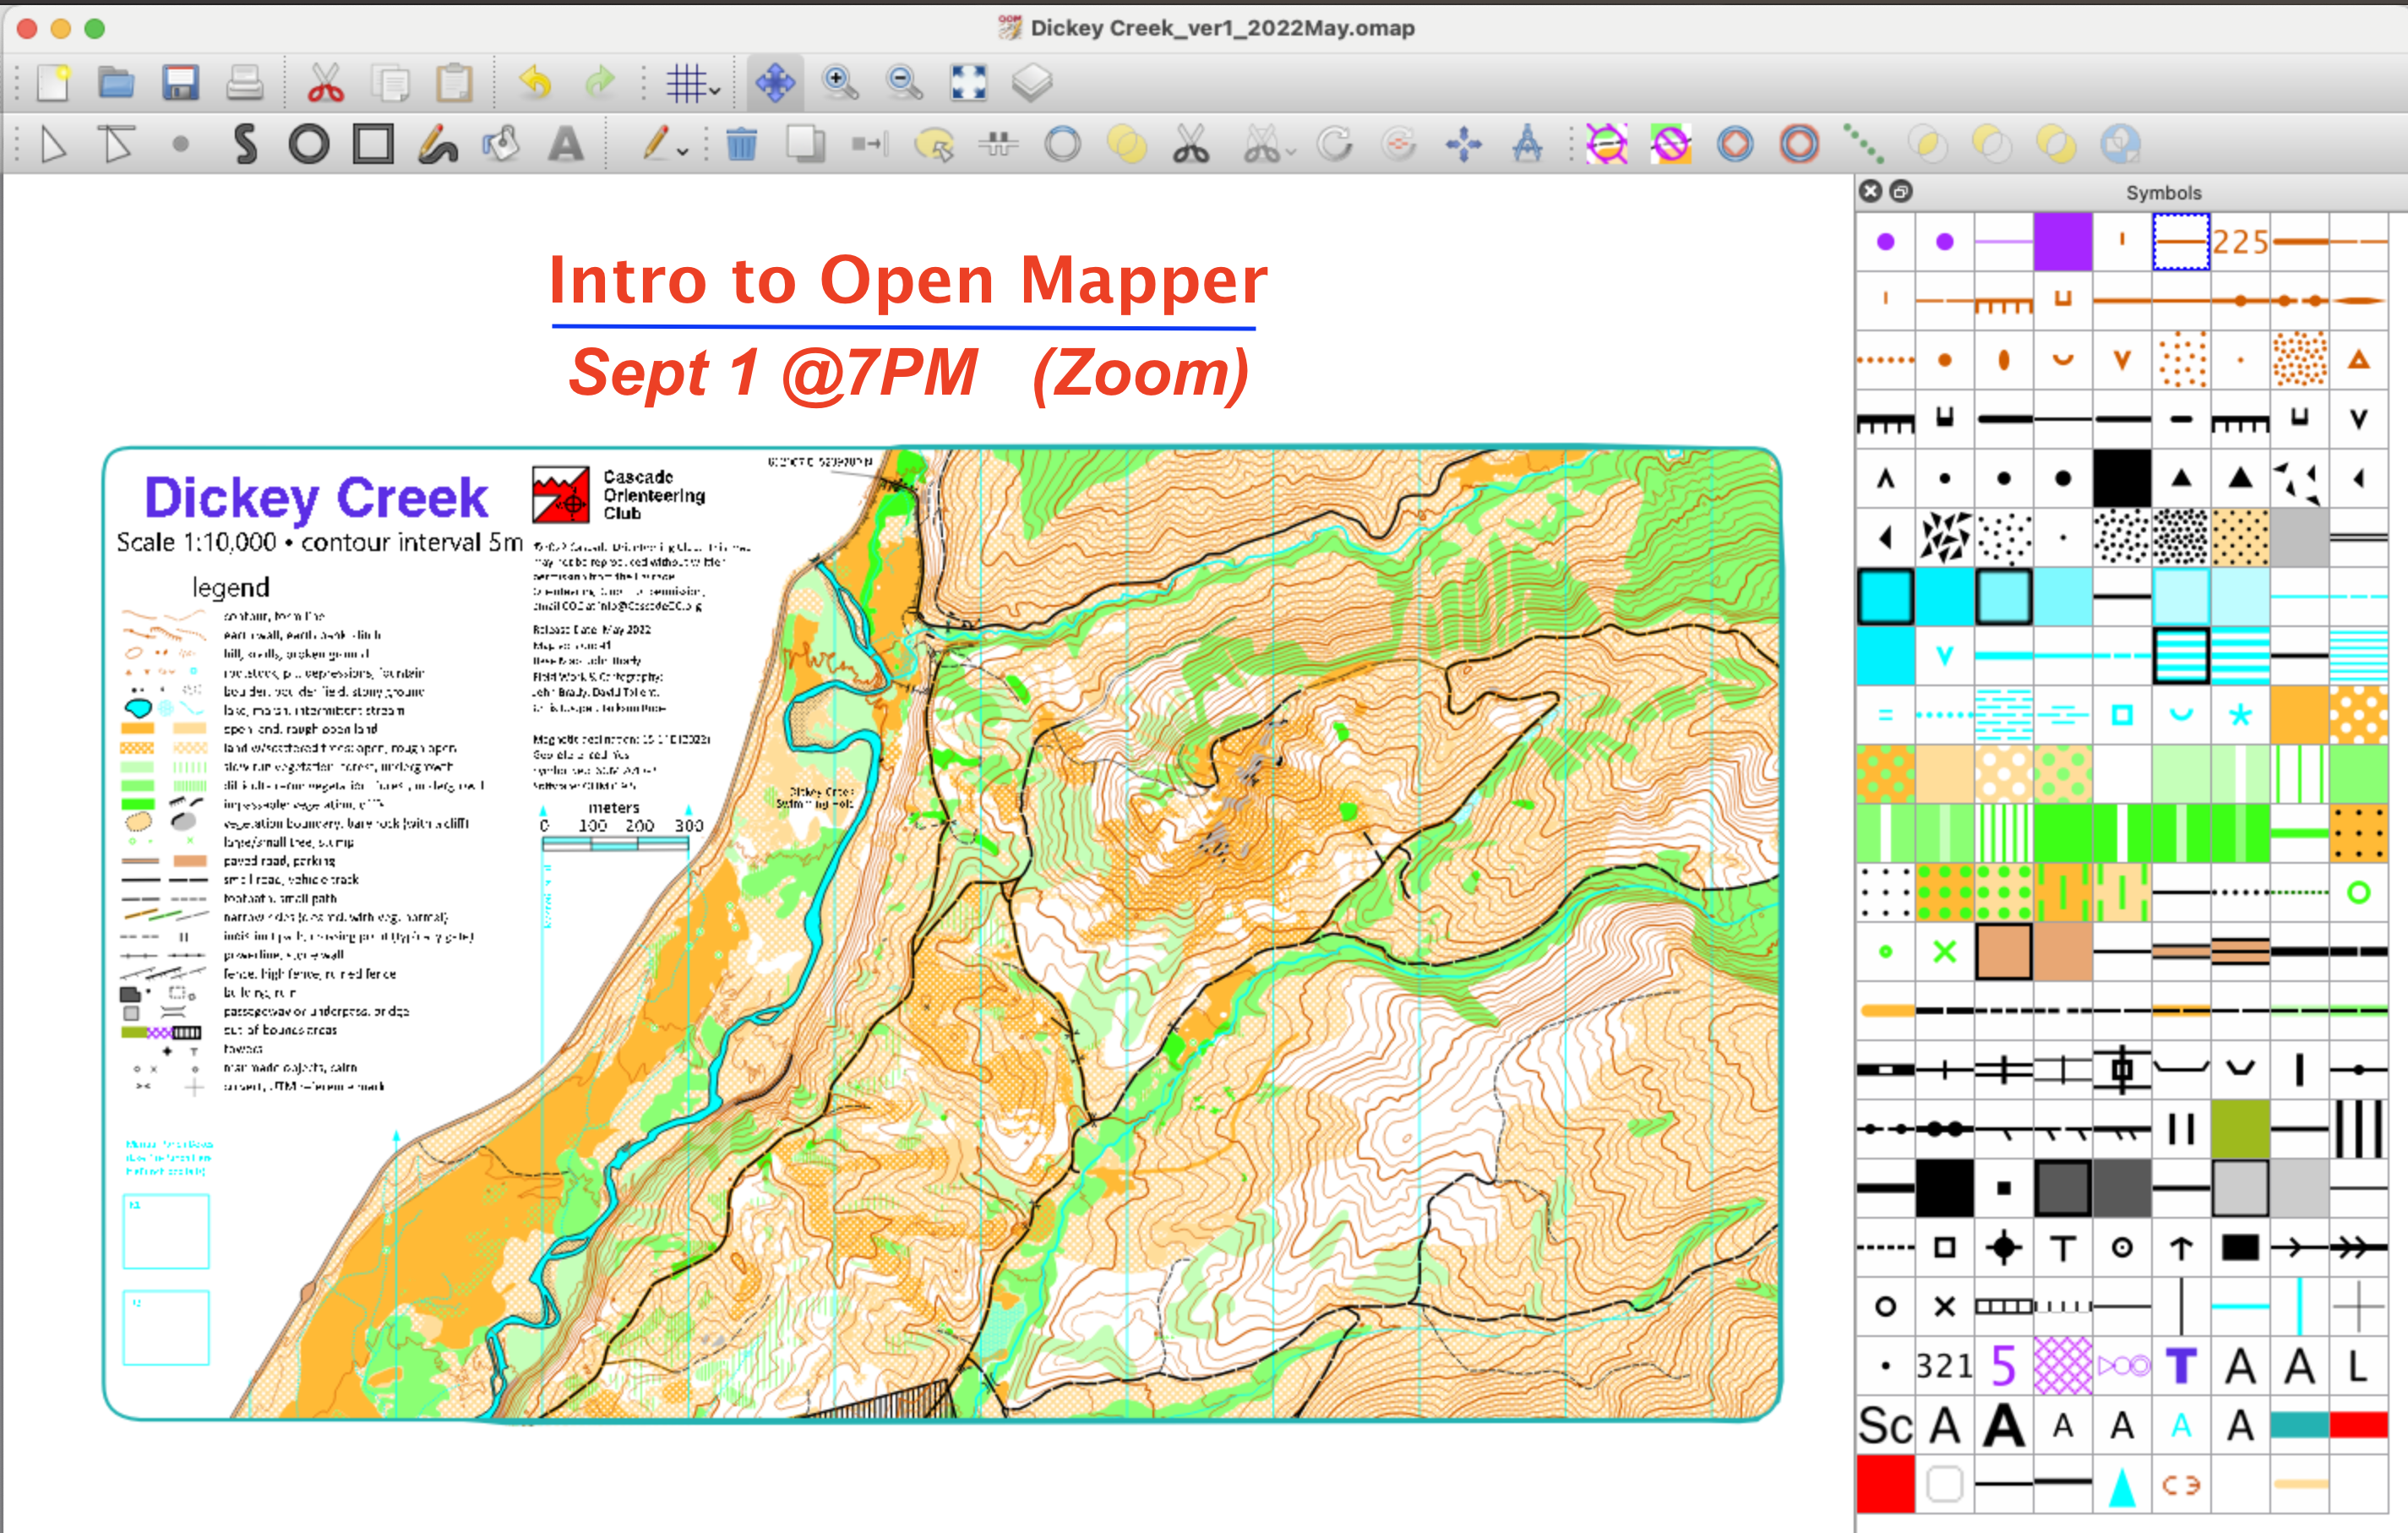Create a new map with New icon
Image resolution: width=2408 pixels, height=1533 pixels.
[53, 83]
